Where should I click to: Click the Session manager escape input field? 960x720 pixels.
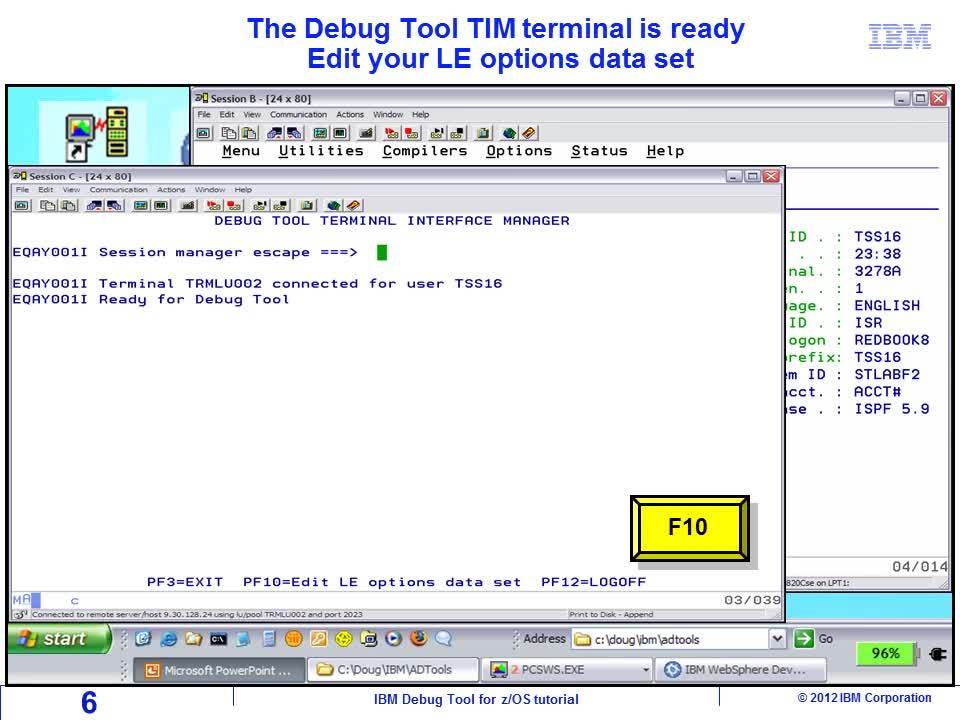tap(382, 252)
